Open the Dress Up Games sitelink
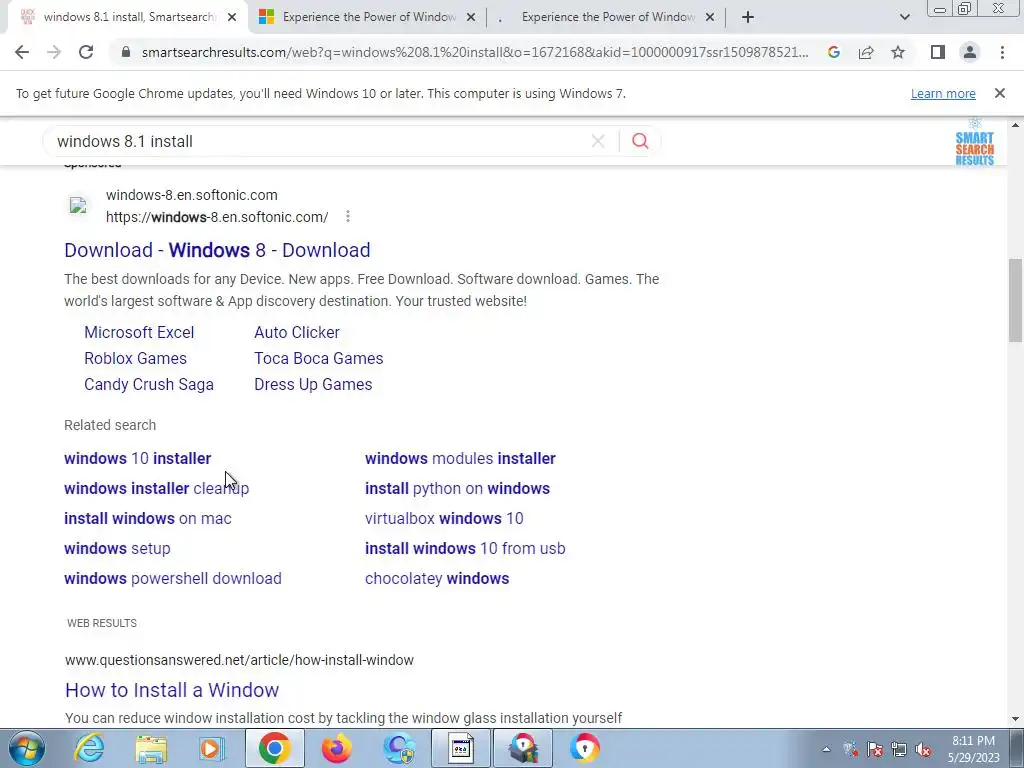1024x768 pixels. (x=313, y=385)
